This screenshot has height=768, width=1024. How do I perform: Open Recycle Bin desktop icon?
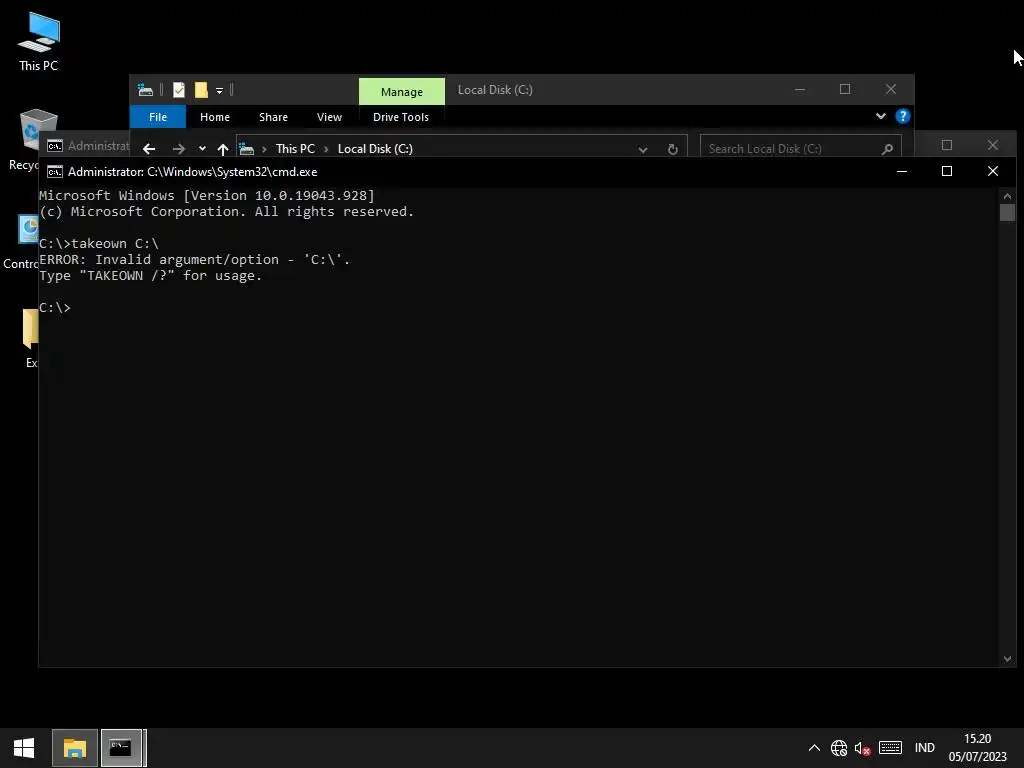point(25,139)
